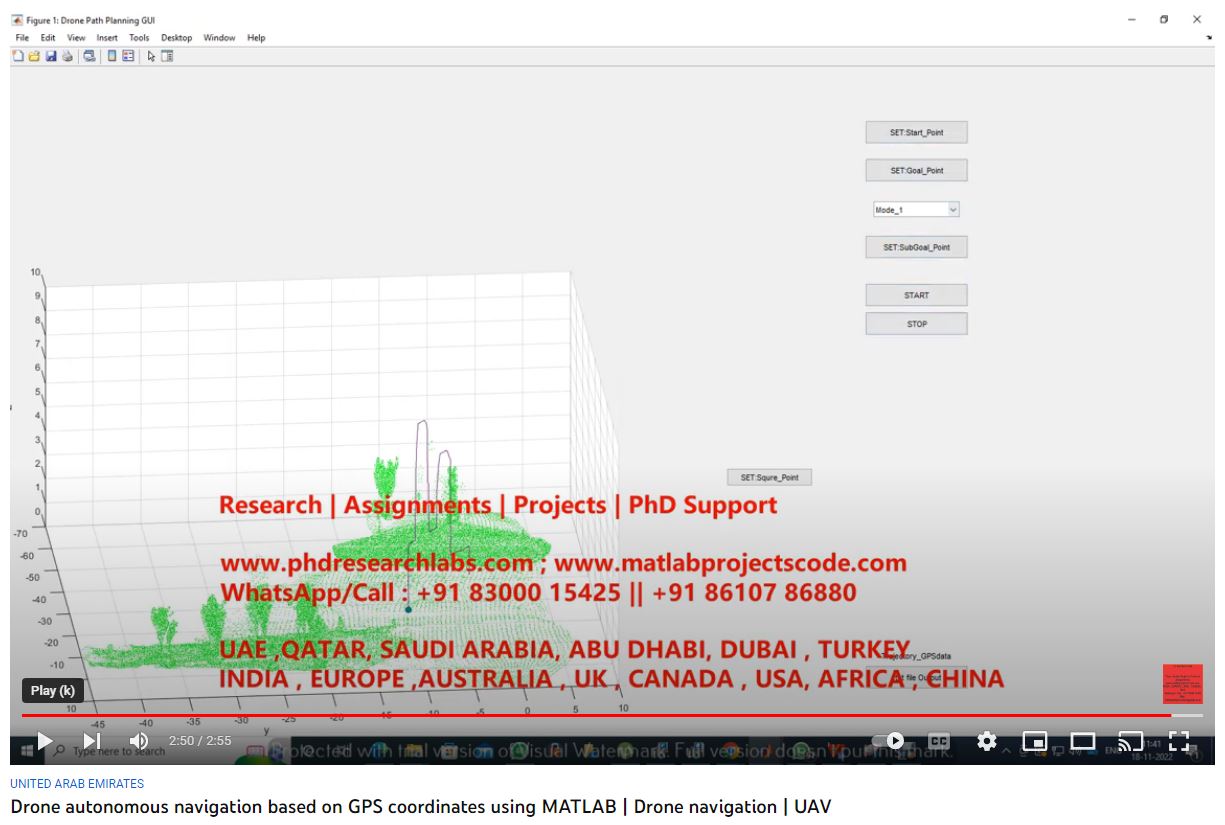Play the video with the play button
The width and height of the screenshot is (1225, 825).
pos(44,741)
